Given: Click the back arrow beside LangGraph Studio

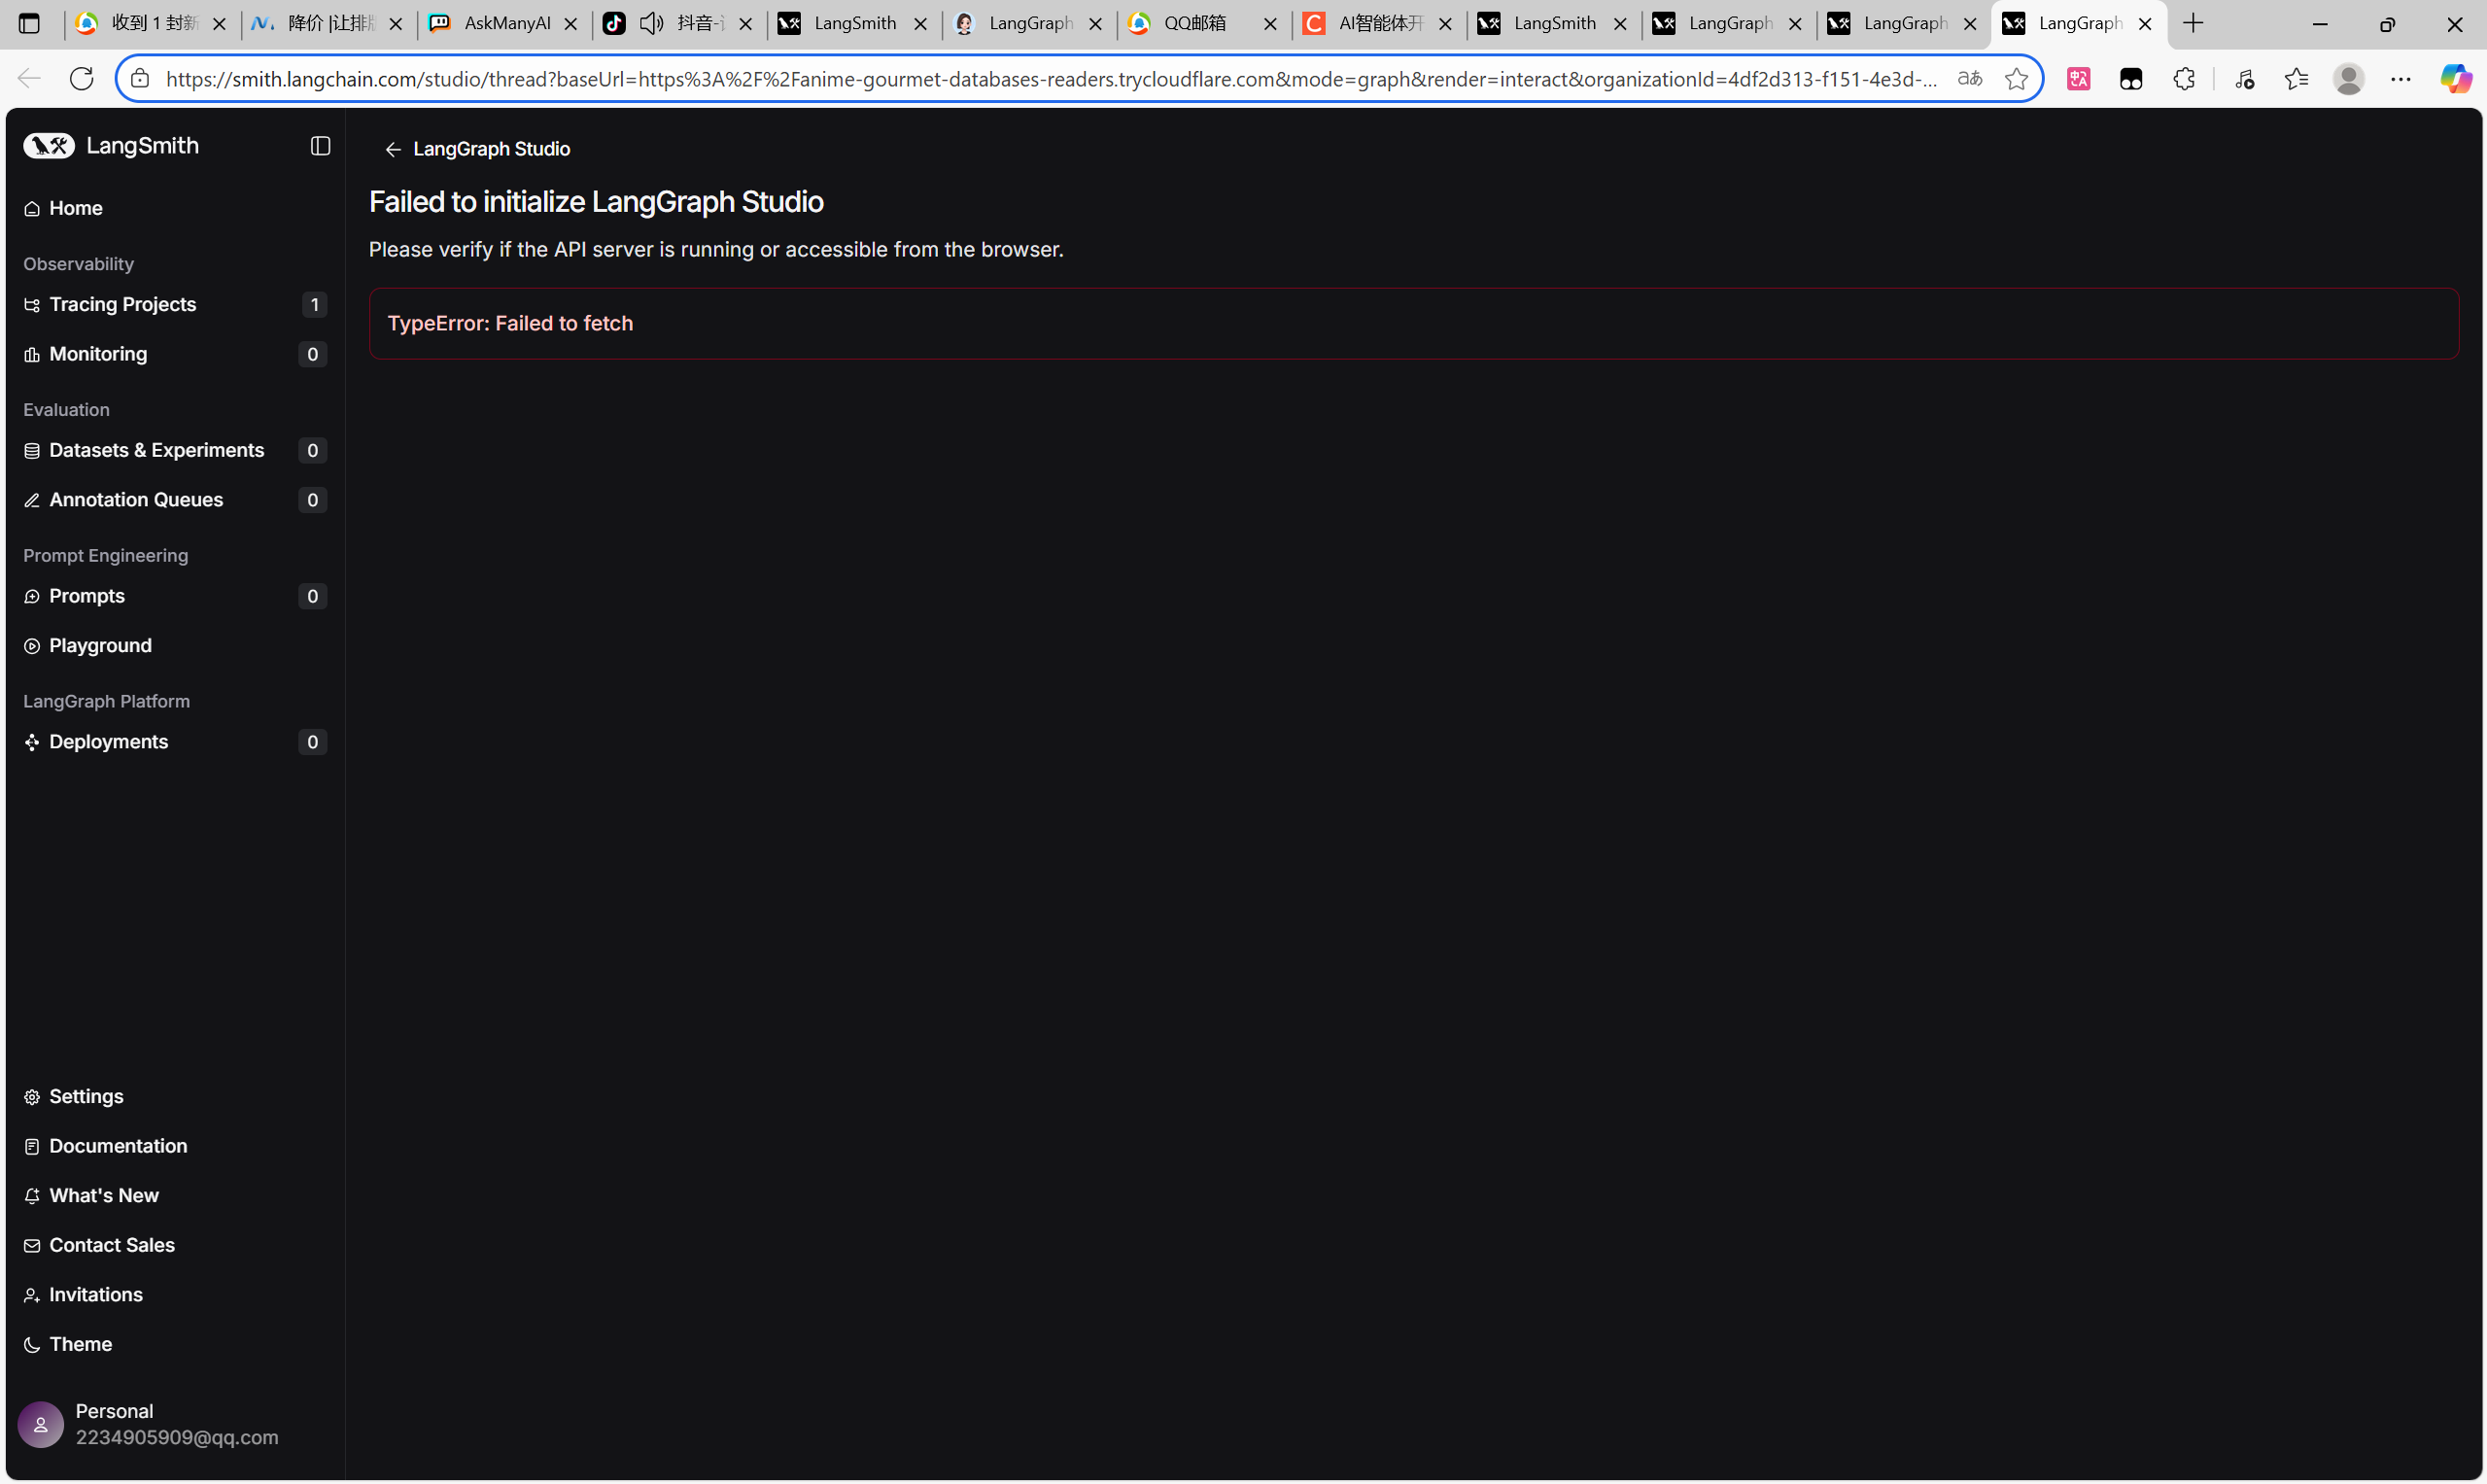Looking at the screenshot, I should click(x=393, y=149).
